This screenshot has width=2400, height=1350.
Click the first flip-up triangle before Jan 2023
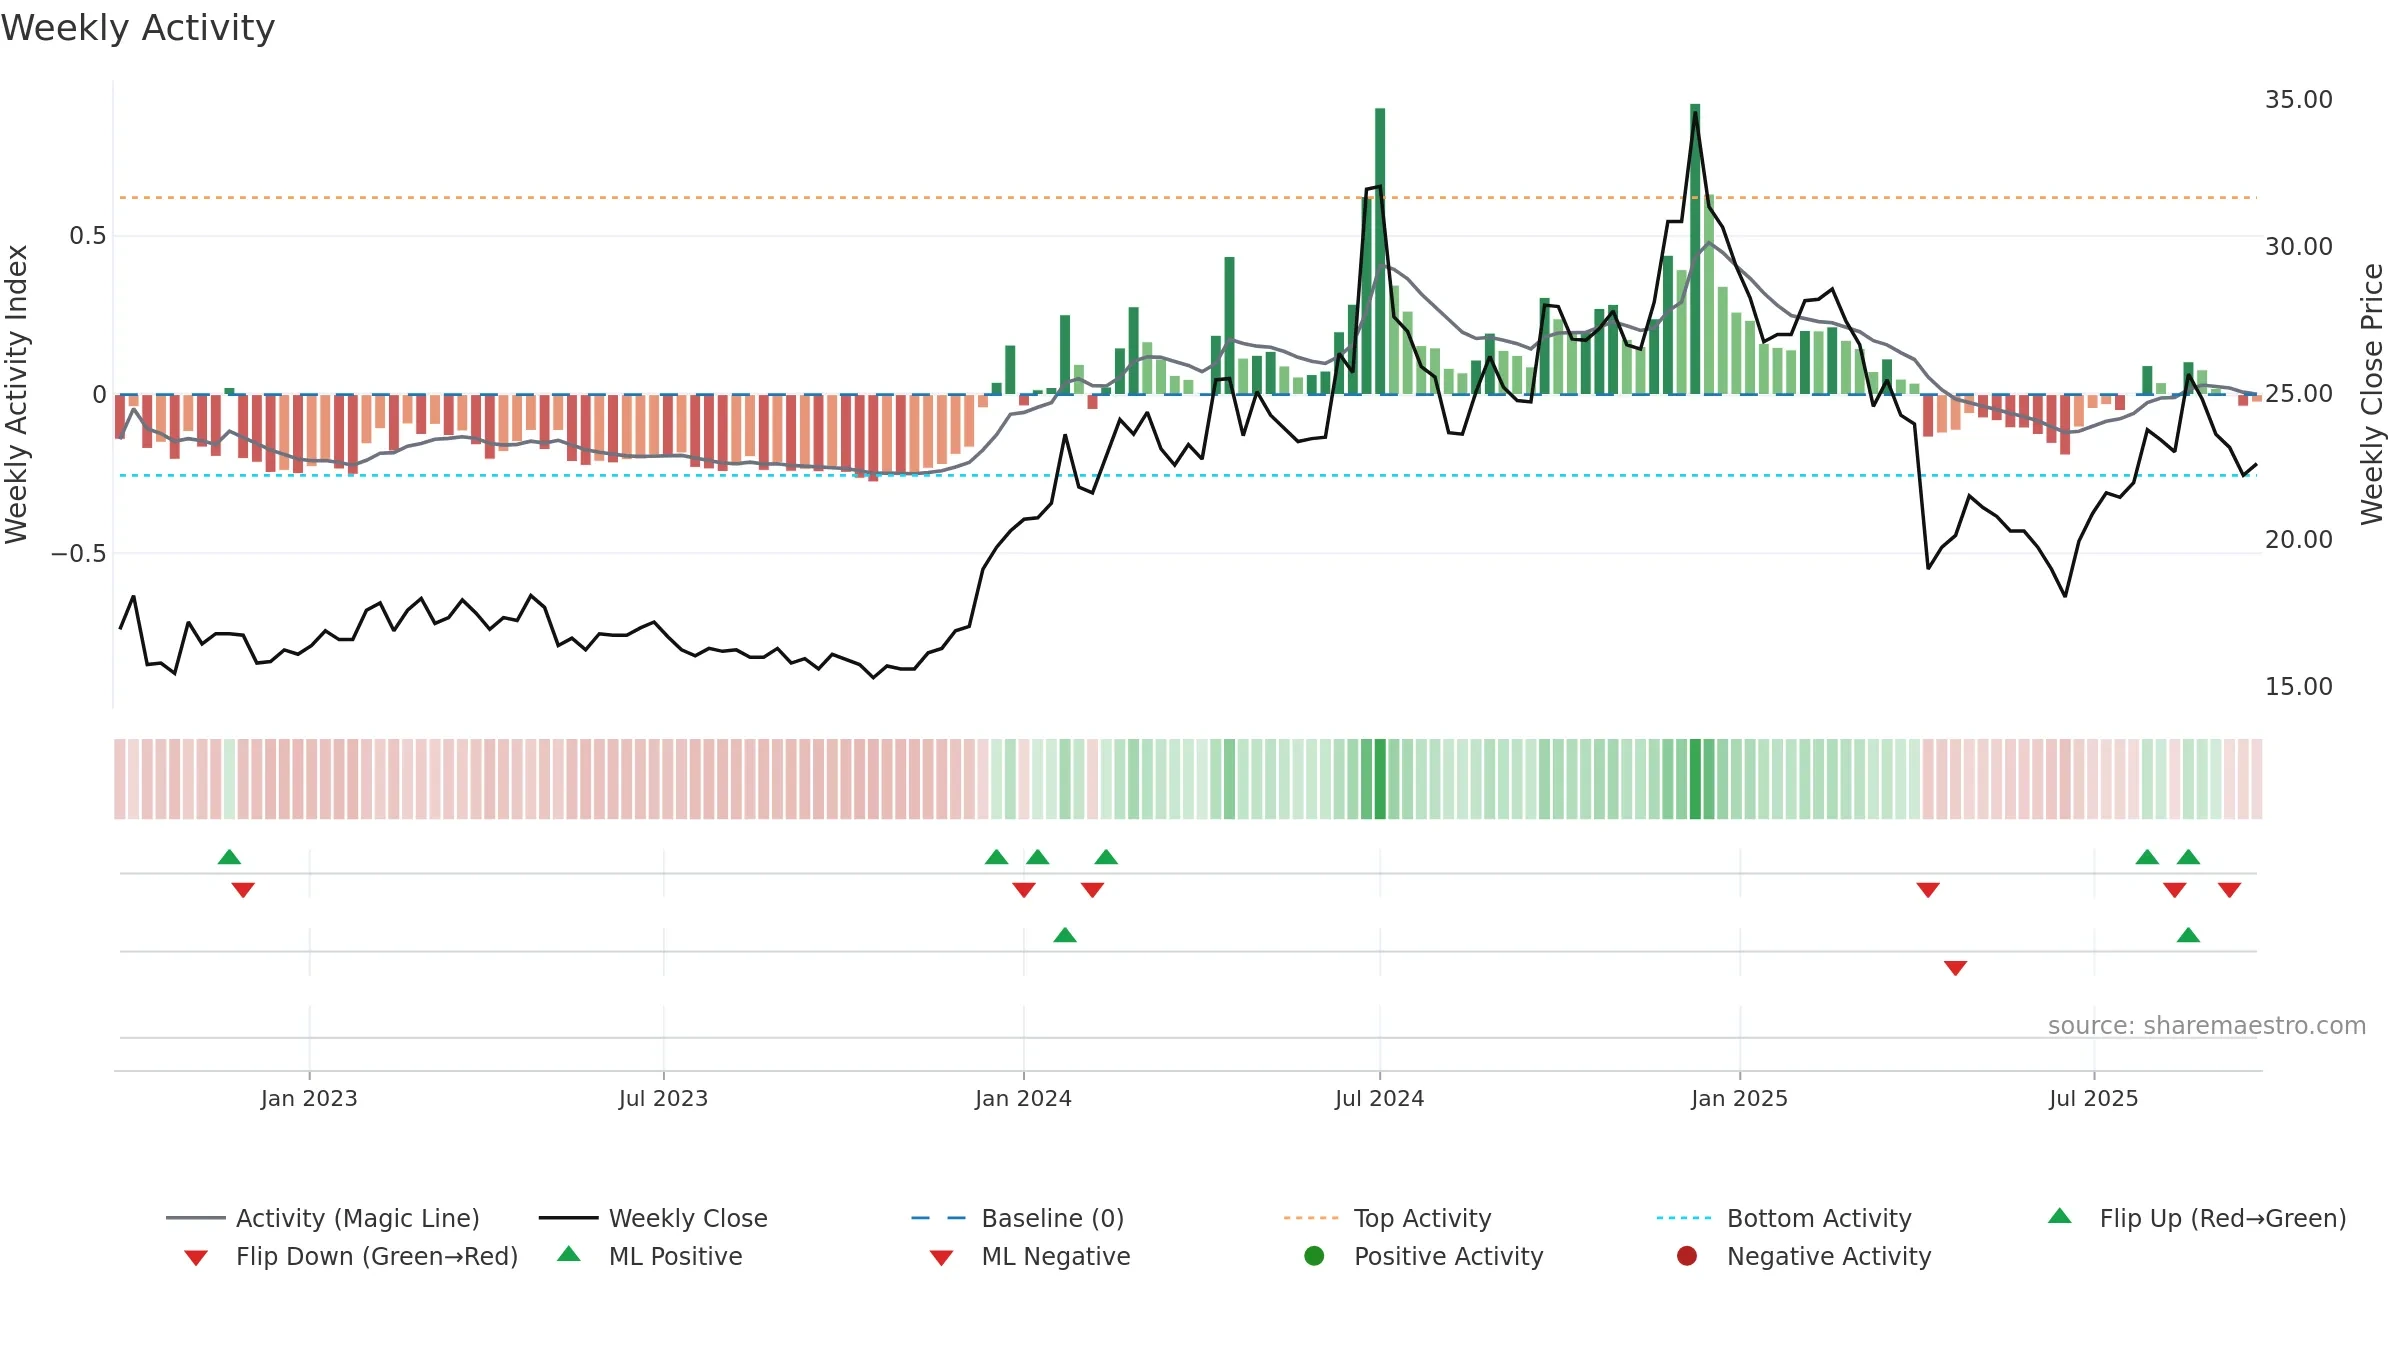click(x=229, y=857)
